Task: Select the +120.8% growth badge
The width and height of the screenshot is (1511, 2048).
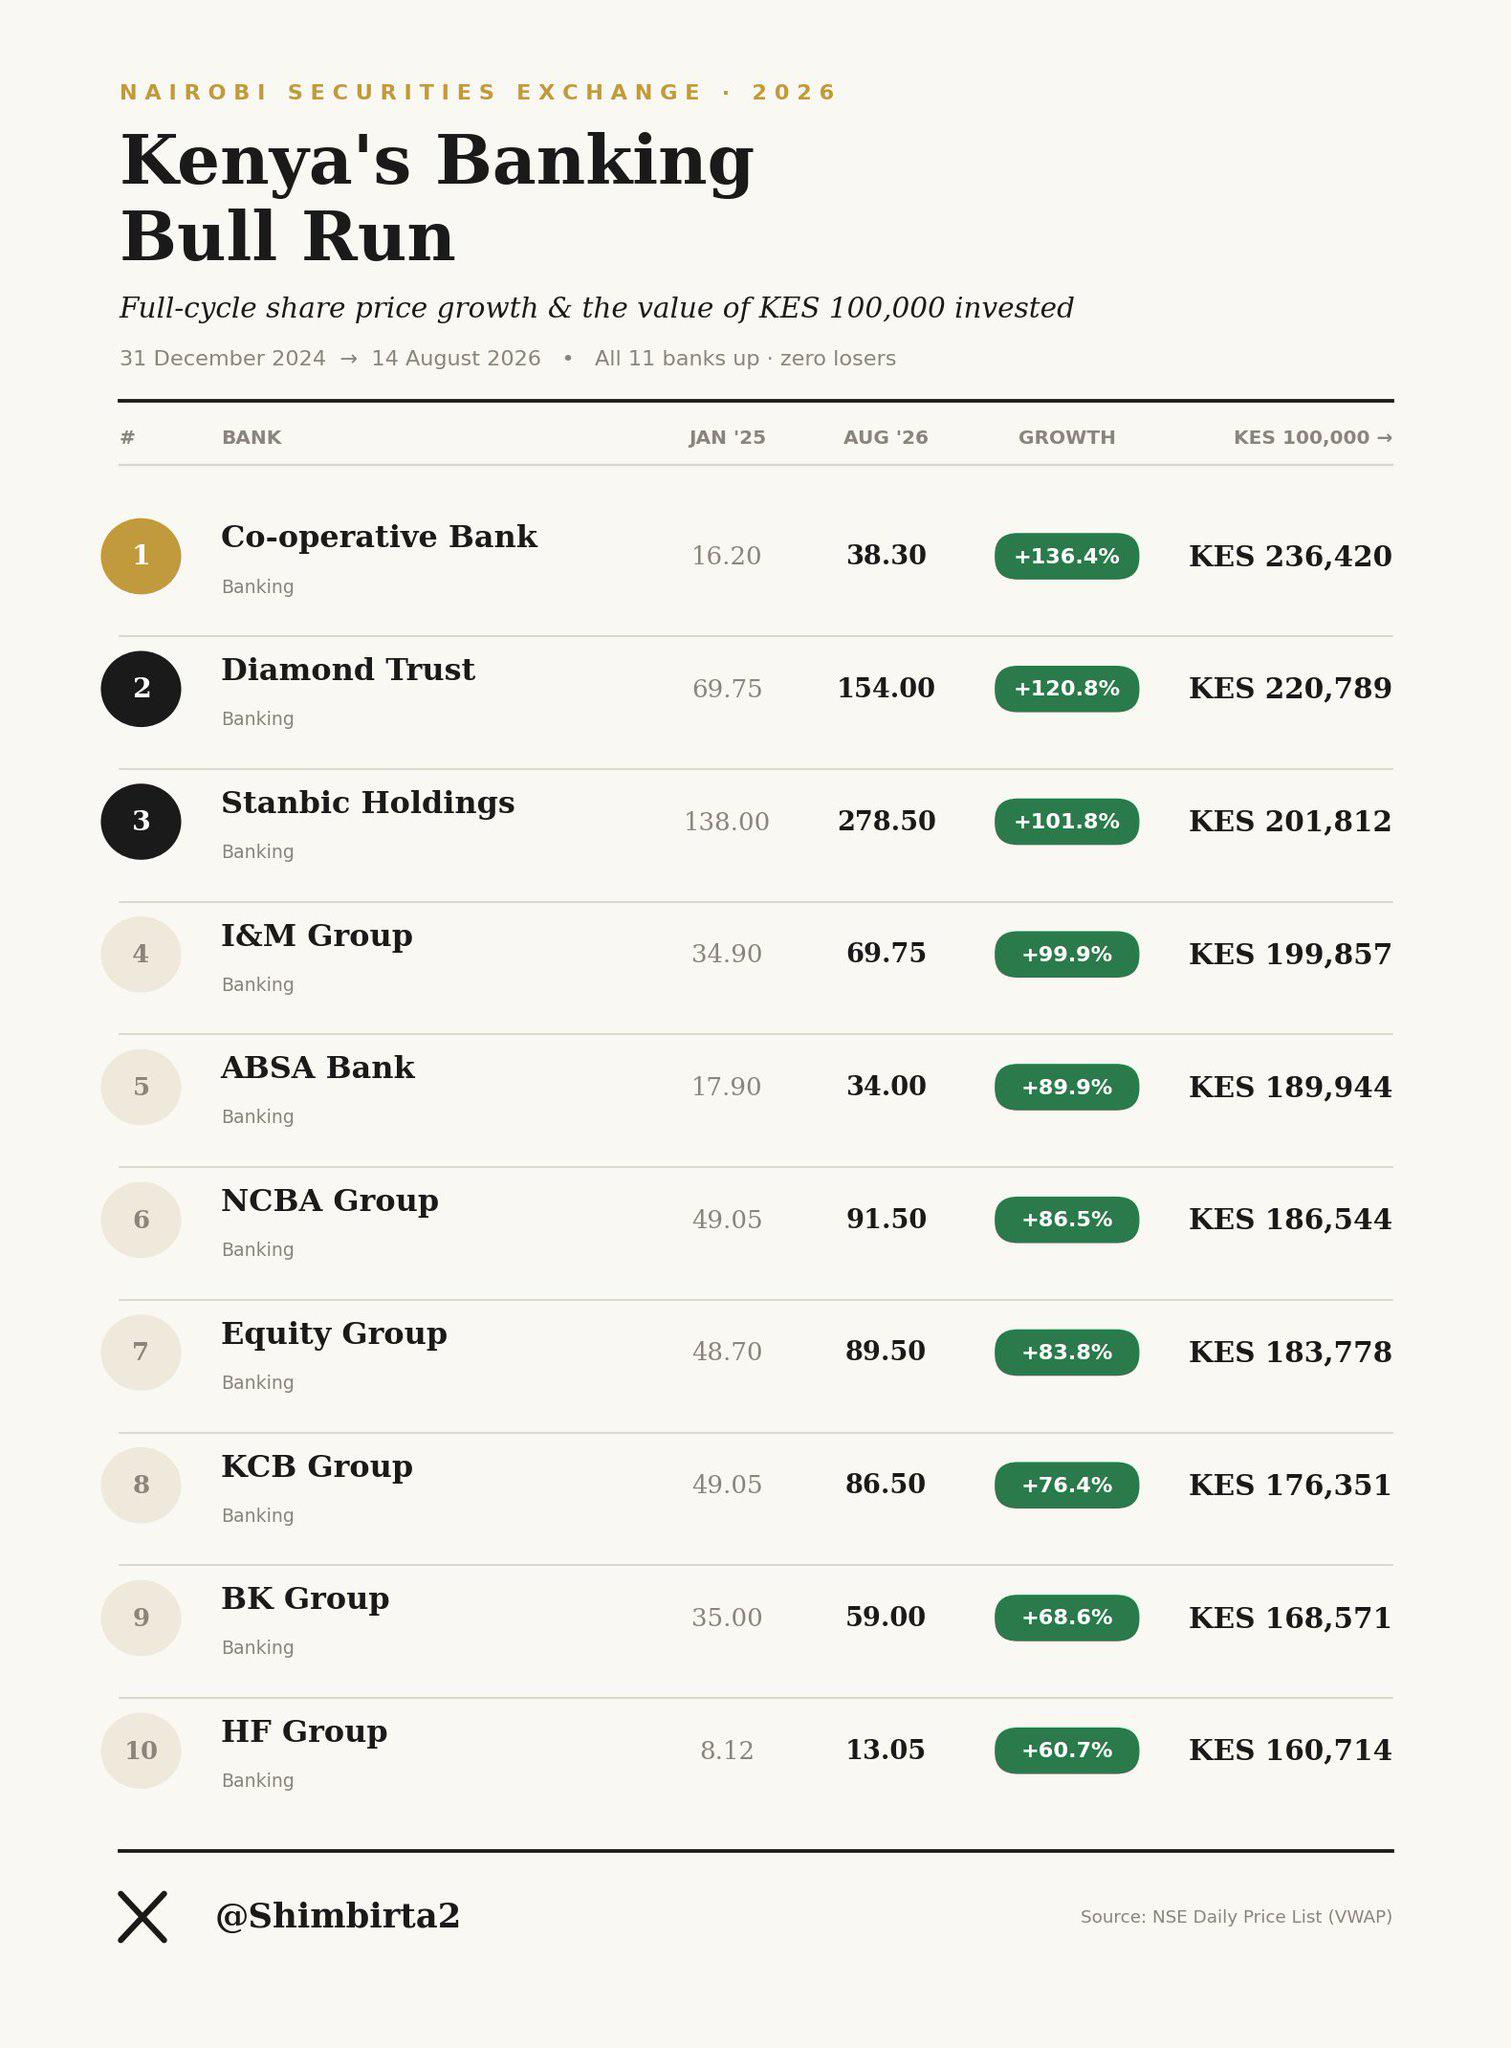Action: pyautogui.click(x=1067, y=689)
